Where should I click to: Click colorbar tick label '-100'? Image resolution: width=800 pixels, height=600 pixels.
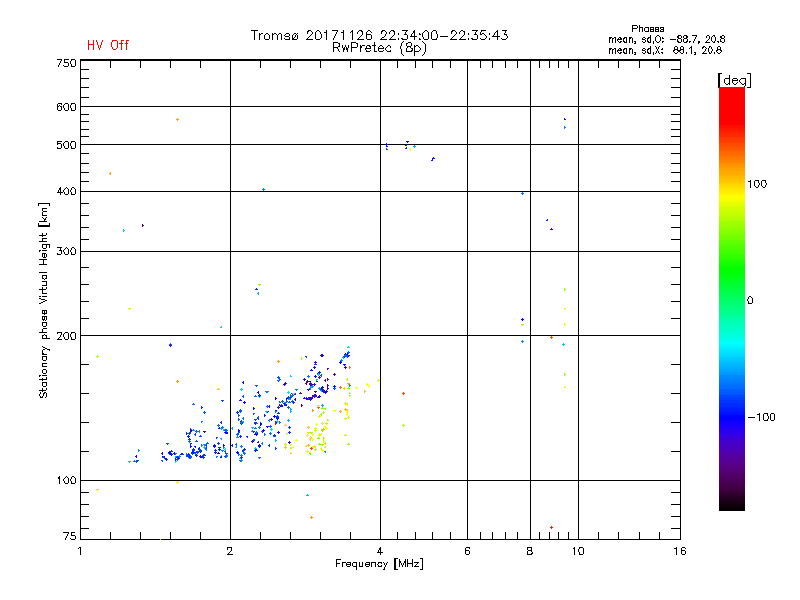[x=761, y=417]
